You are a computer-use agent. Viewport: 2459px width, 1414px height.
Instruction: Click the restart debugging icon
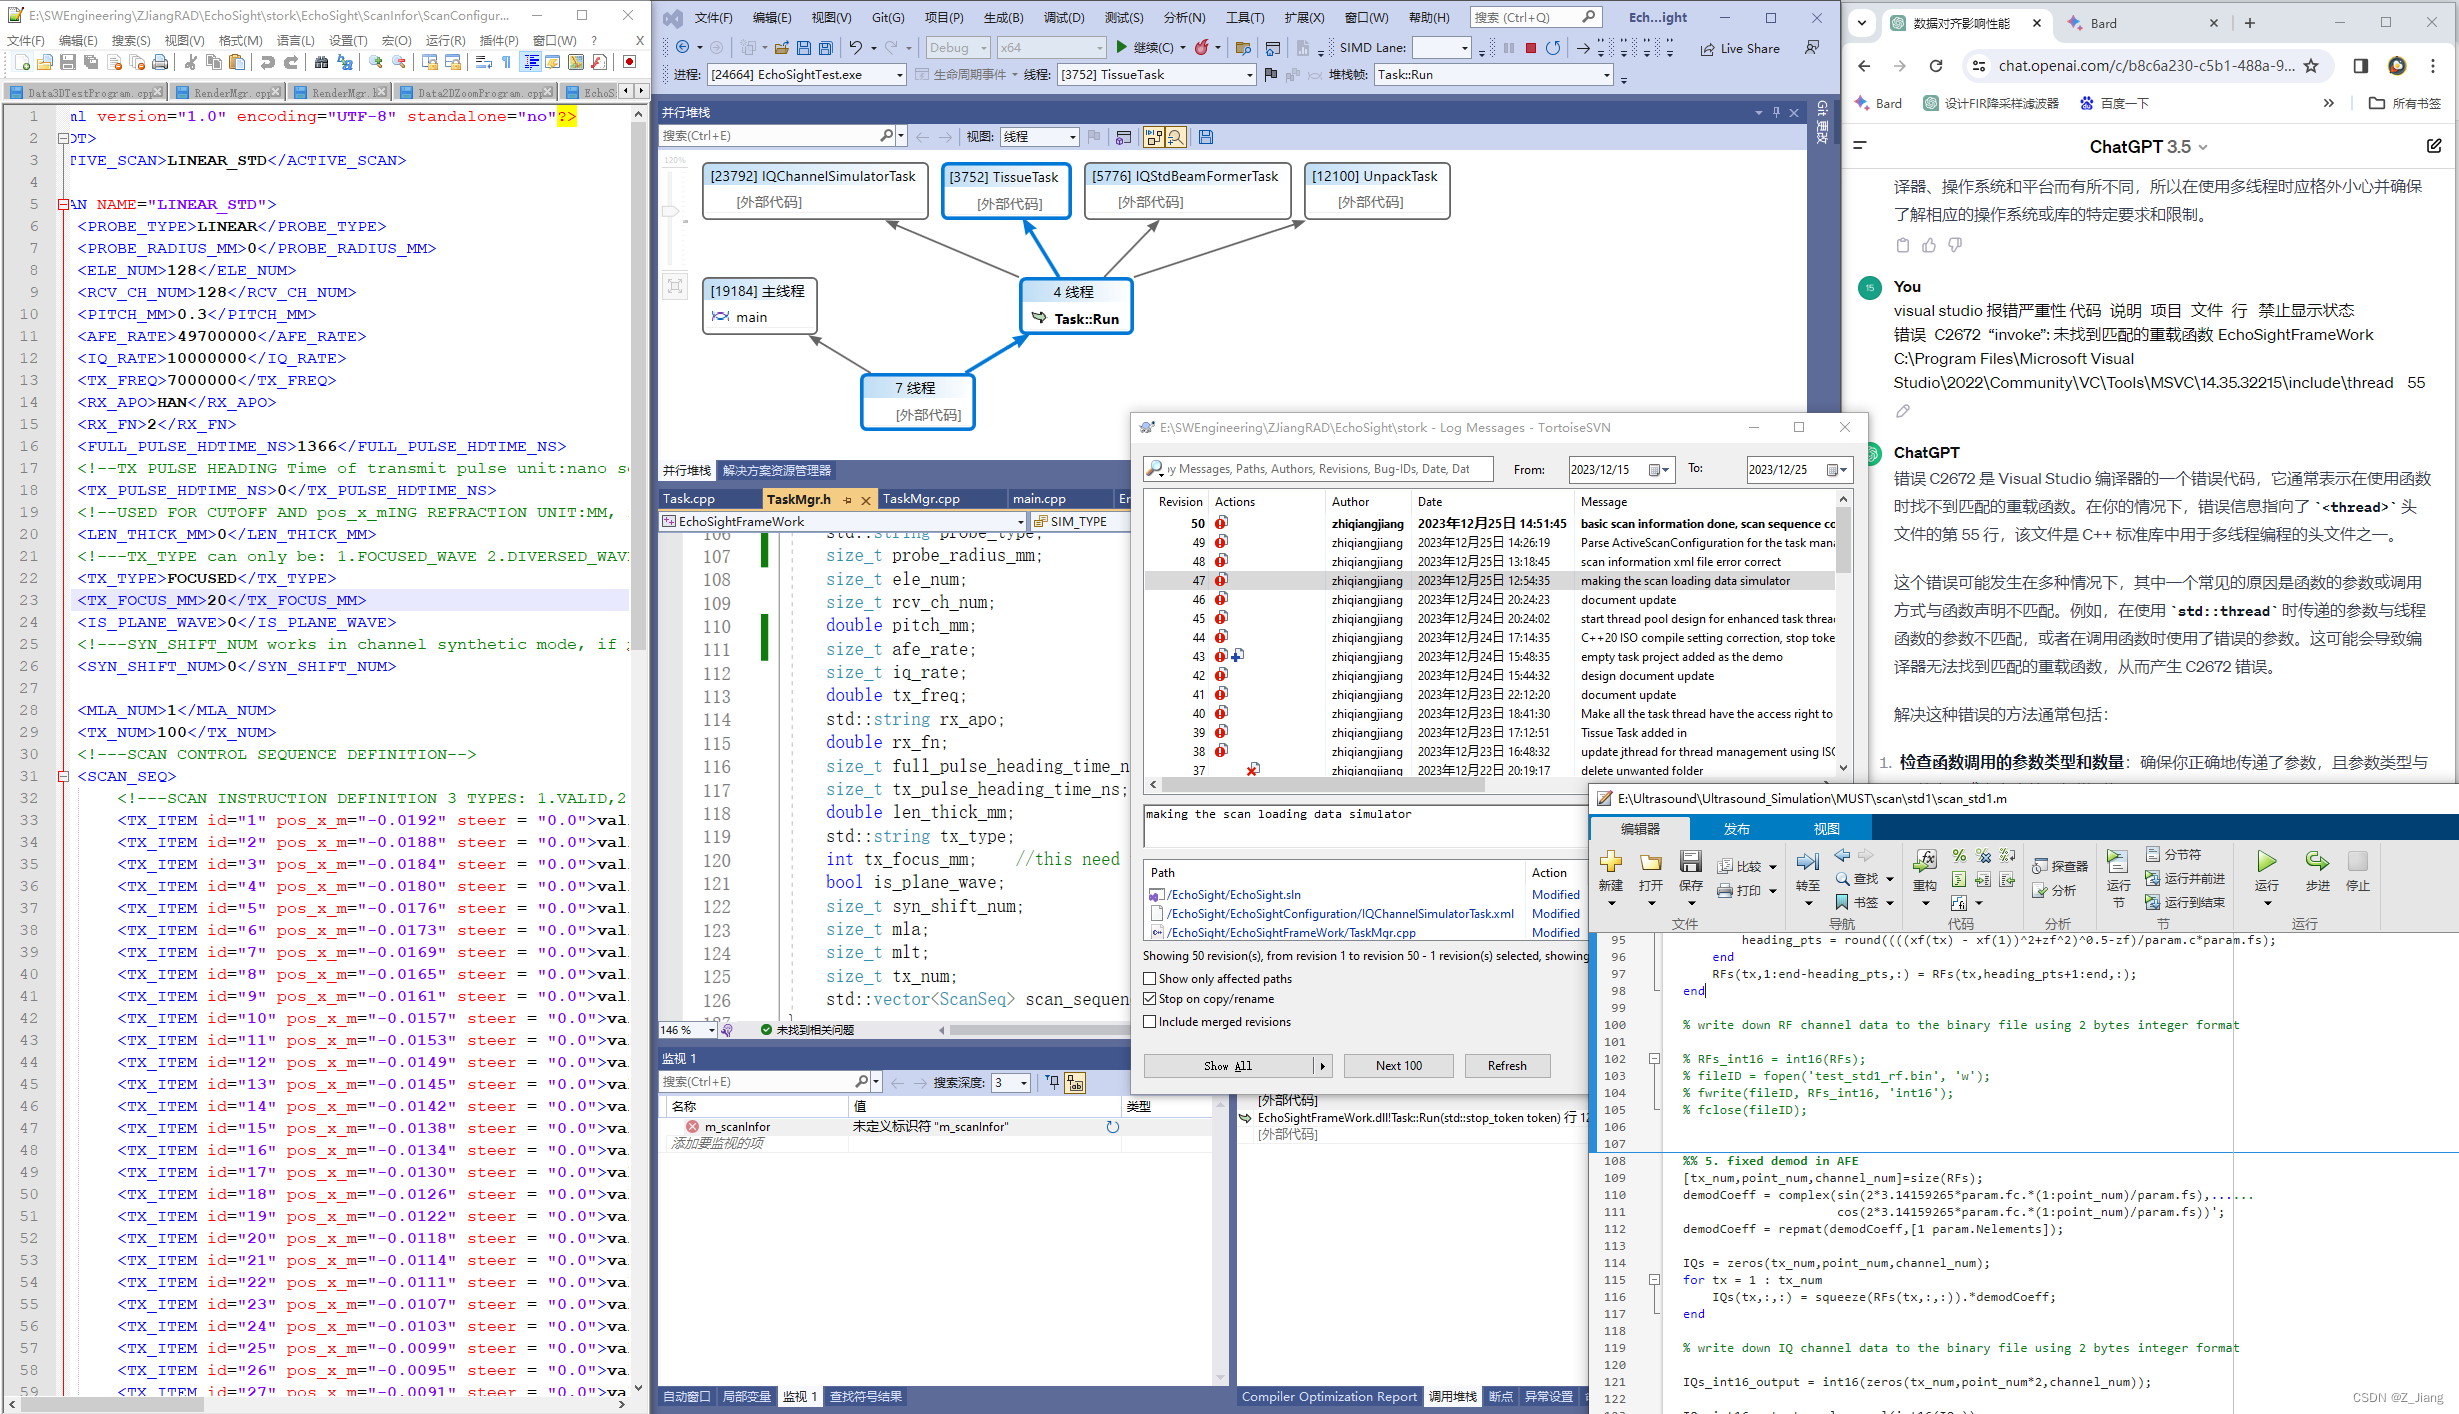pos(1552,47)
